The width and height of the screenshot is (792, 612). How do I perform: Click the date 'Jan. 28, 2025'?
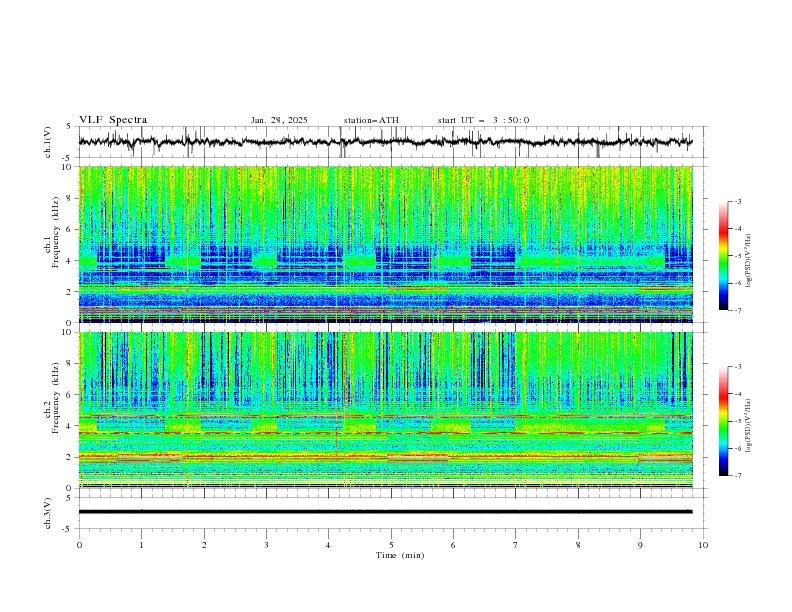pyautogui.click(x=279, y=120)
